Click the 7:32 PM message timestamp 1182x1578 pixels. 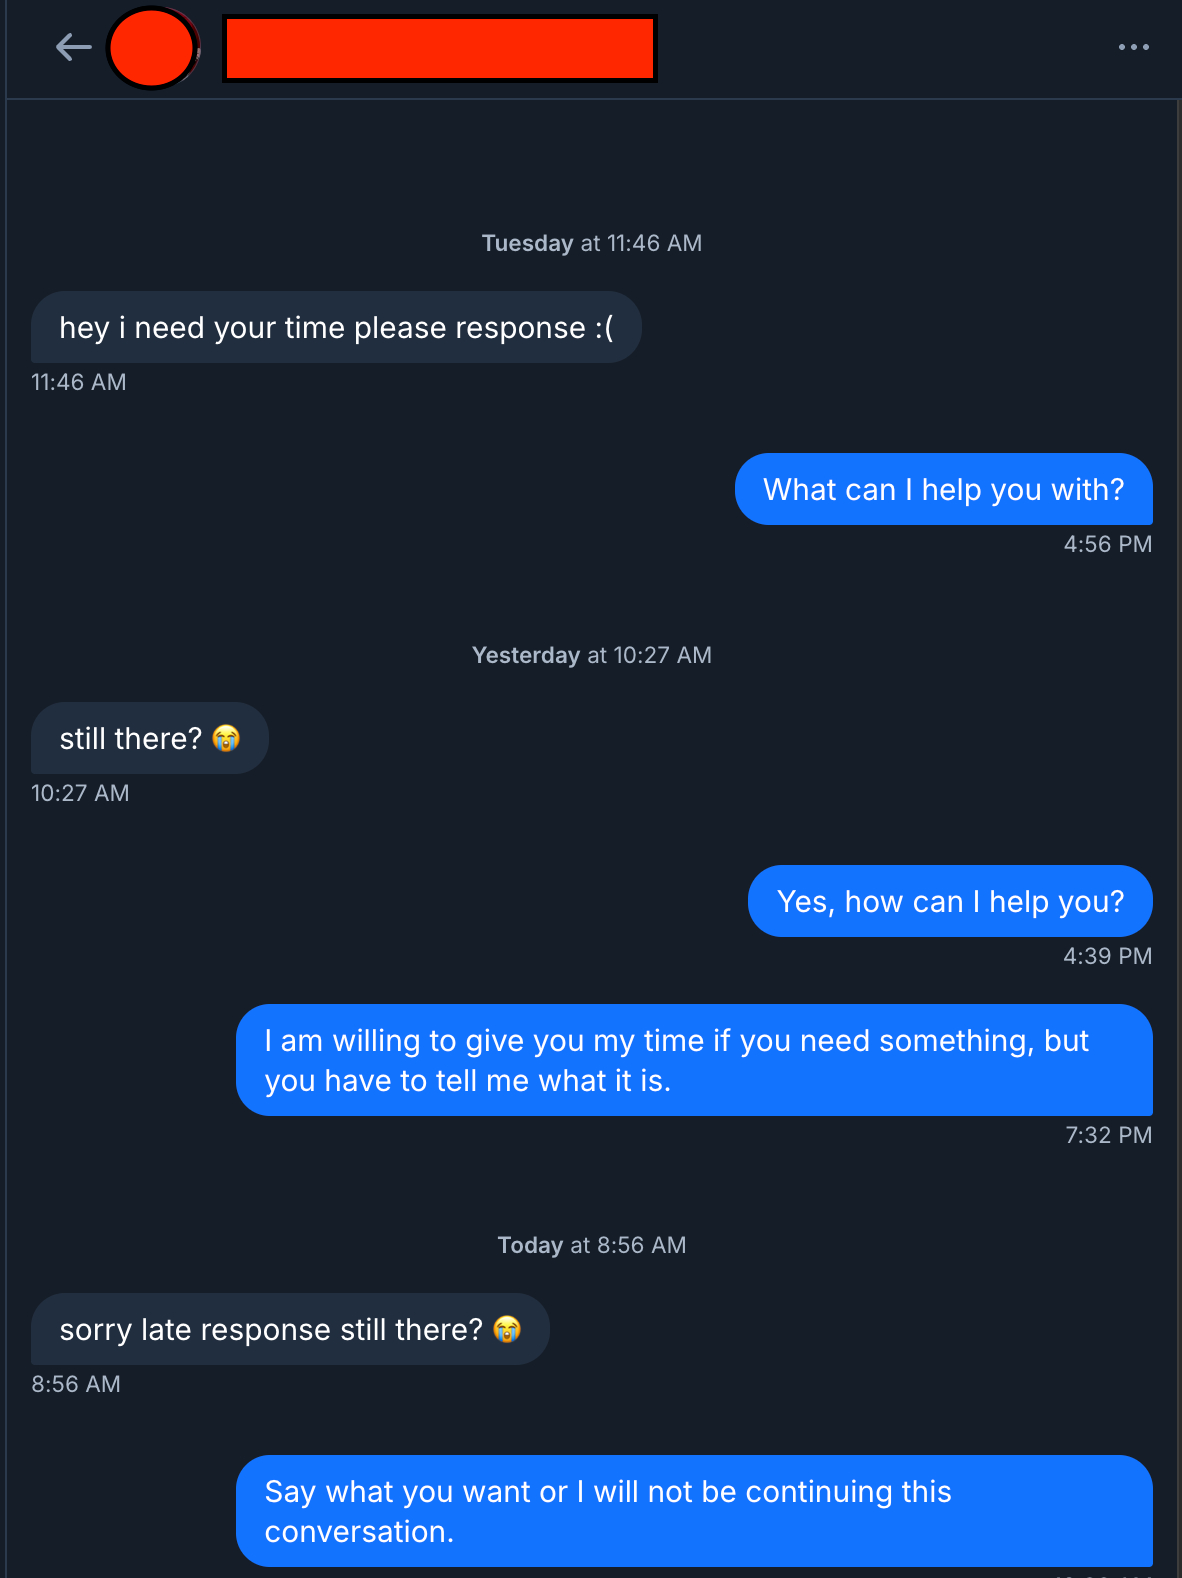pos(1108,1135)
